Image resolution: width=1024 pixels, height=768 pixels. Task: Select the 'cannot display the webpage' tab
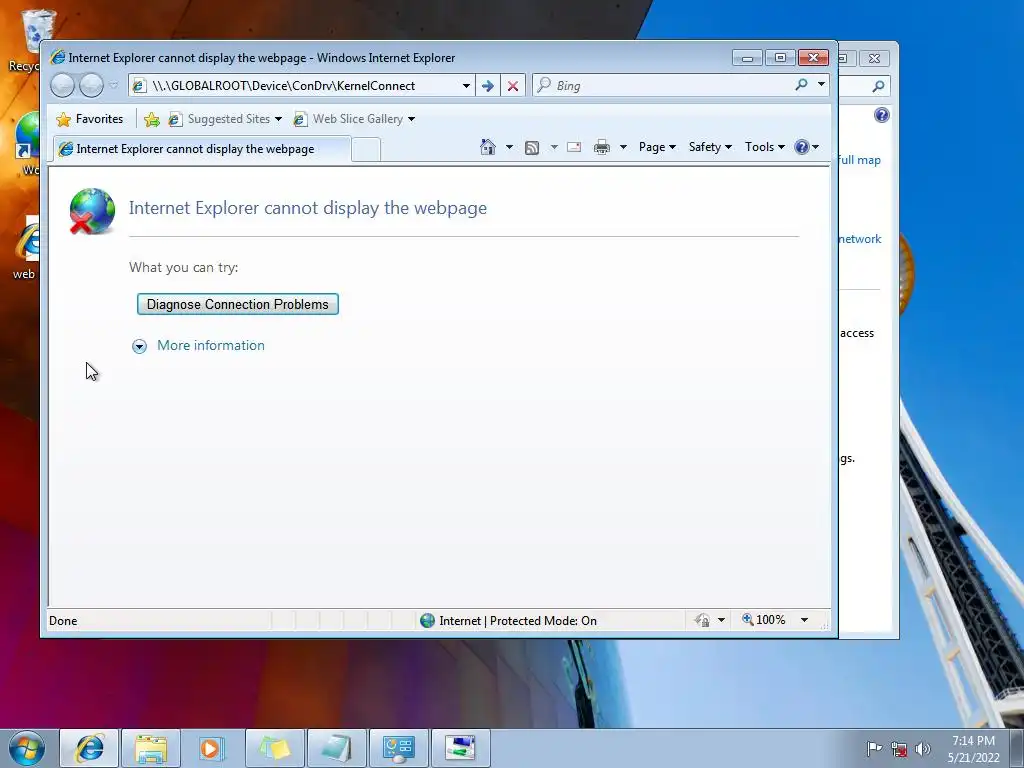pos(202,149)
